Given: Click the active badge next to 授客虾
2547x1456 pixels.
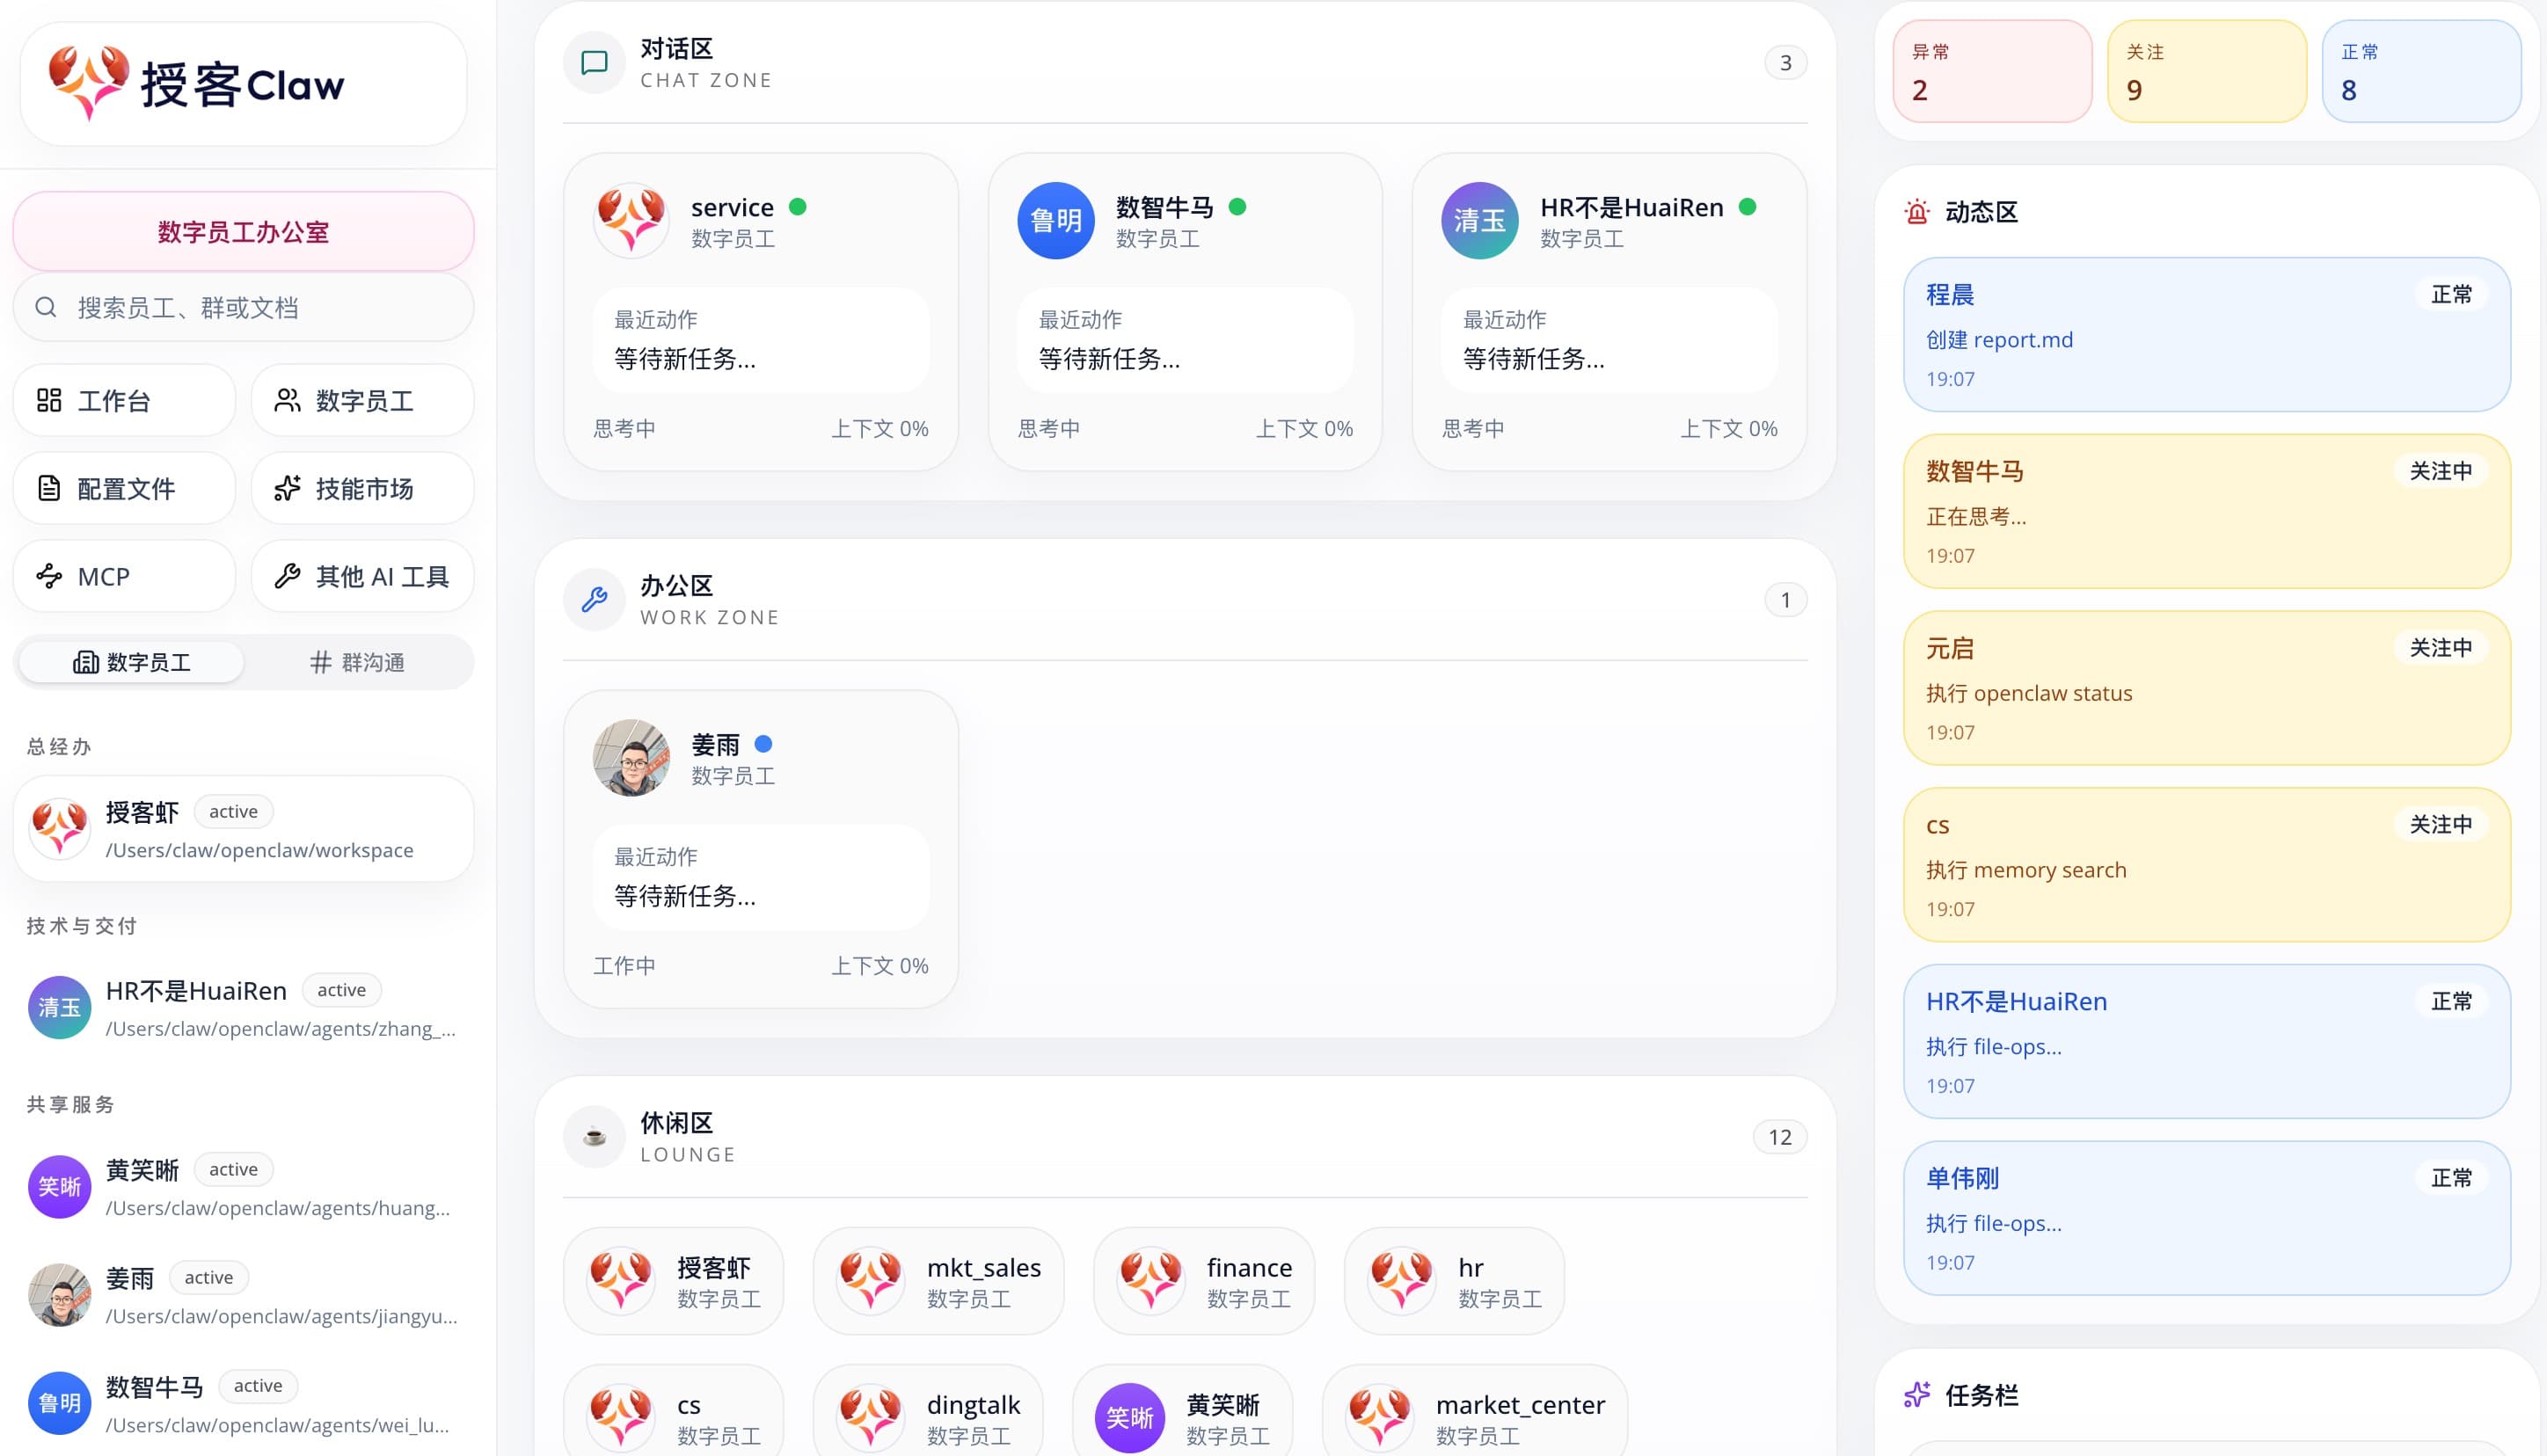Looking at the screenshot, I should pos(233,811).
